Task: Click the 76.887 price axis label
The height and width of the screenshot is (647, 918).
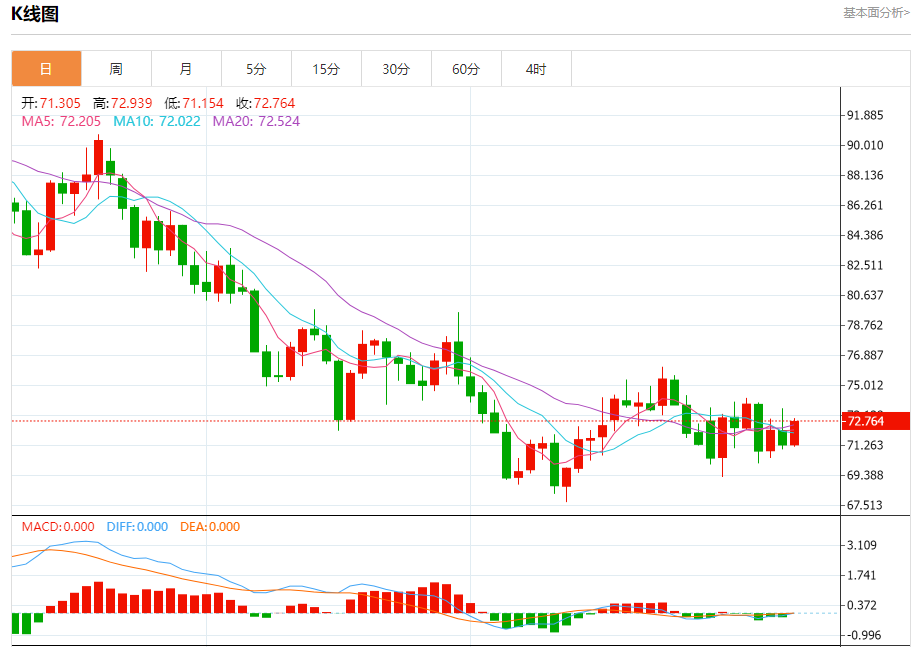Action: tap(865, 355)
